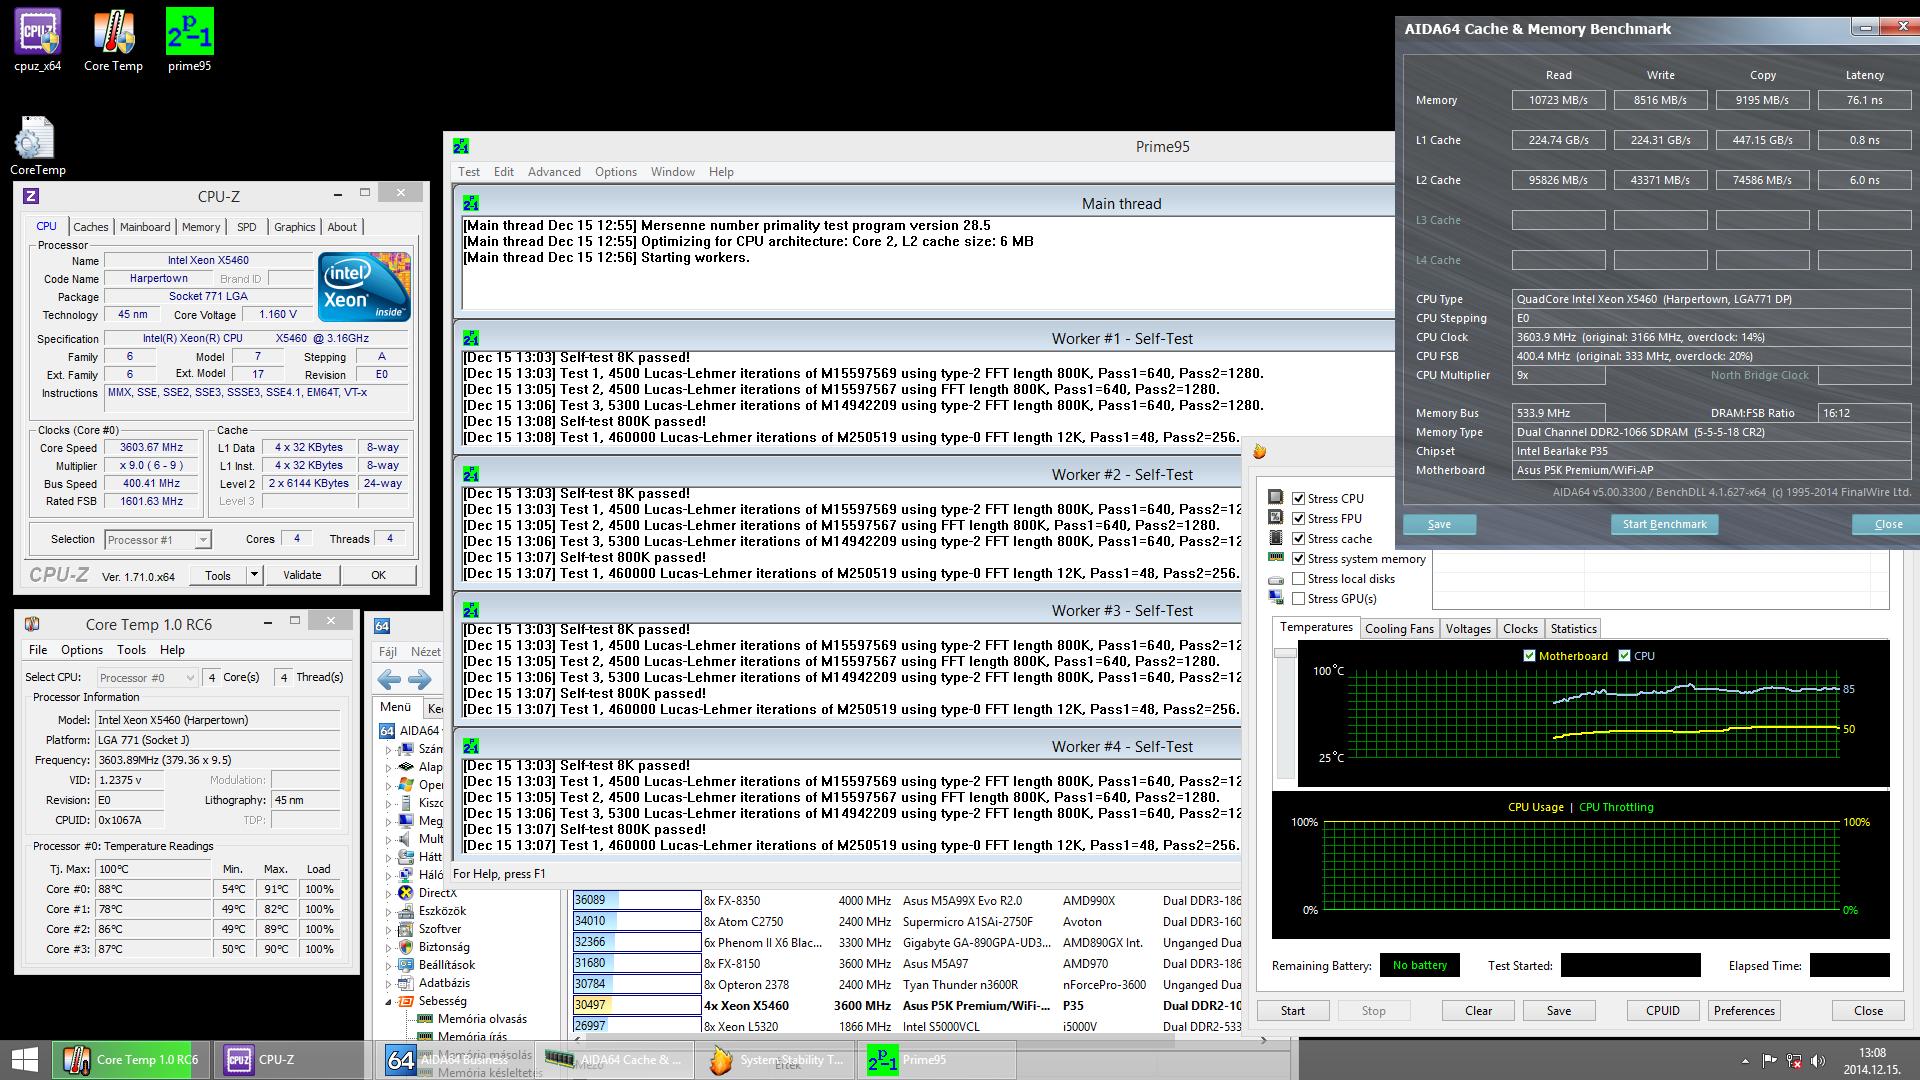
Task: Click the Action Center flag tray icon
Action: 1769,1061
